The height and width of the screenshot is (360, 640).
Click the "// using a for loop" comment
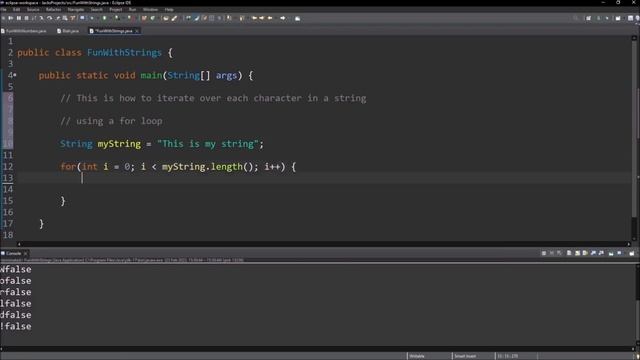(x=111, y=121)
